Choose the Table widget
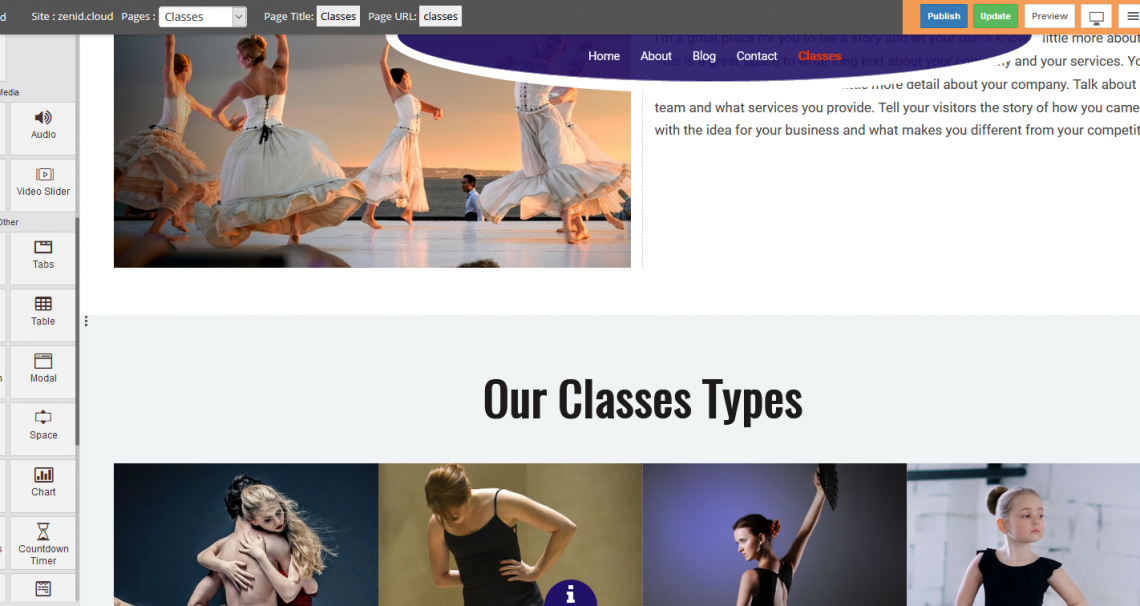 pos(43,312)
